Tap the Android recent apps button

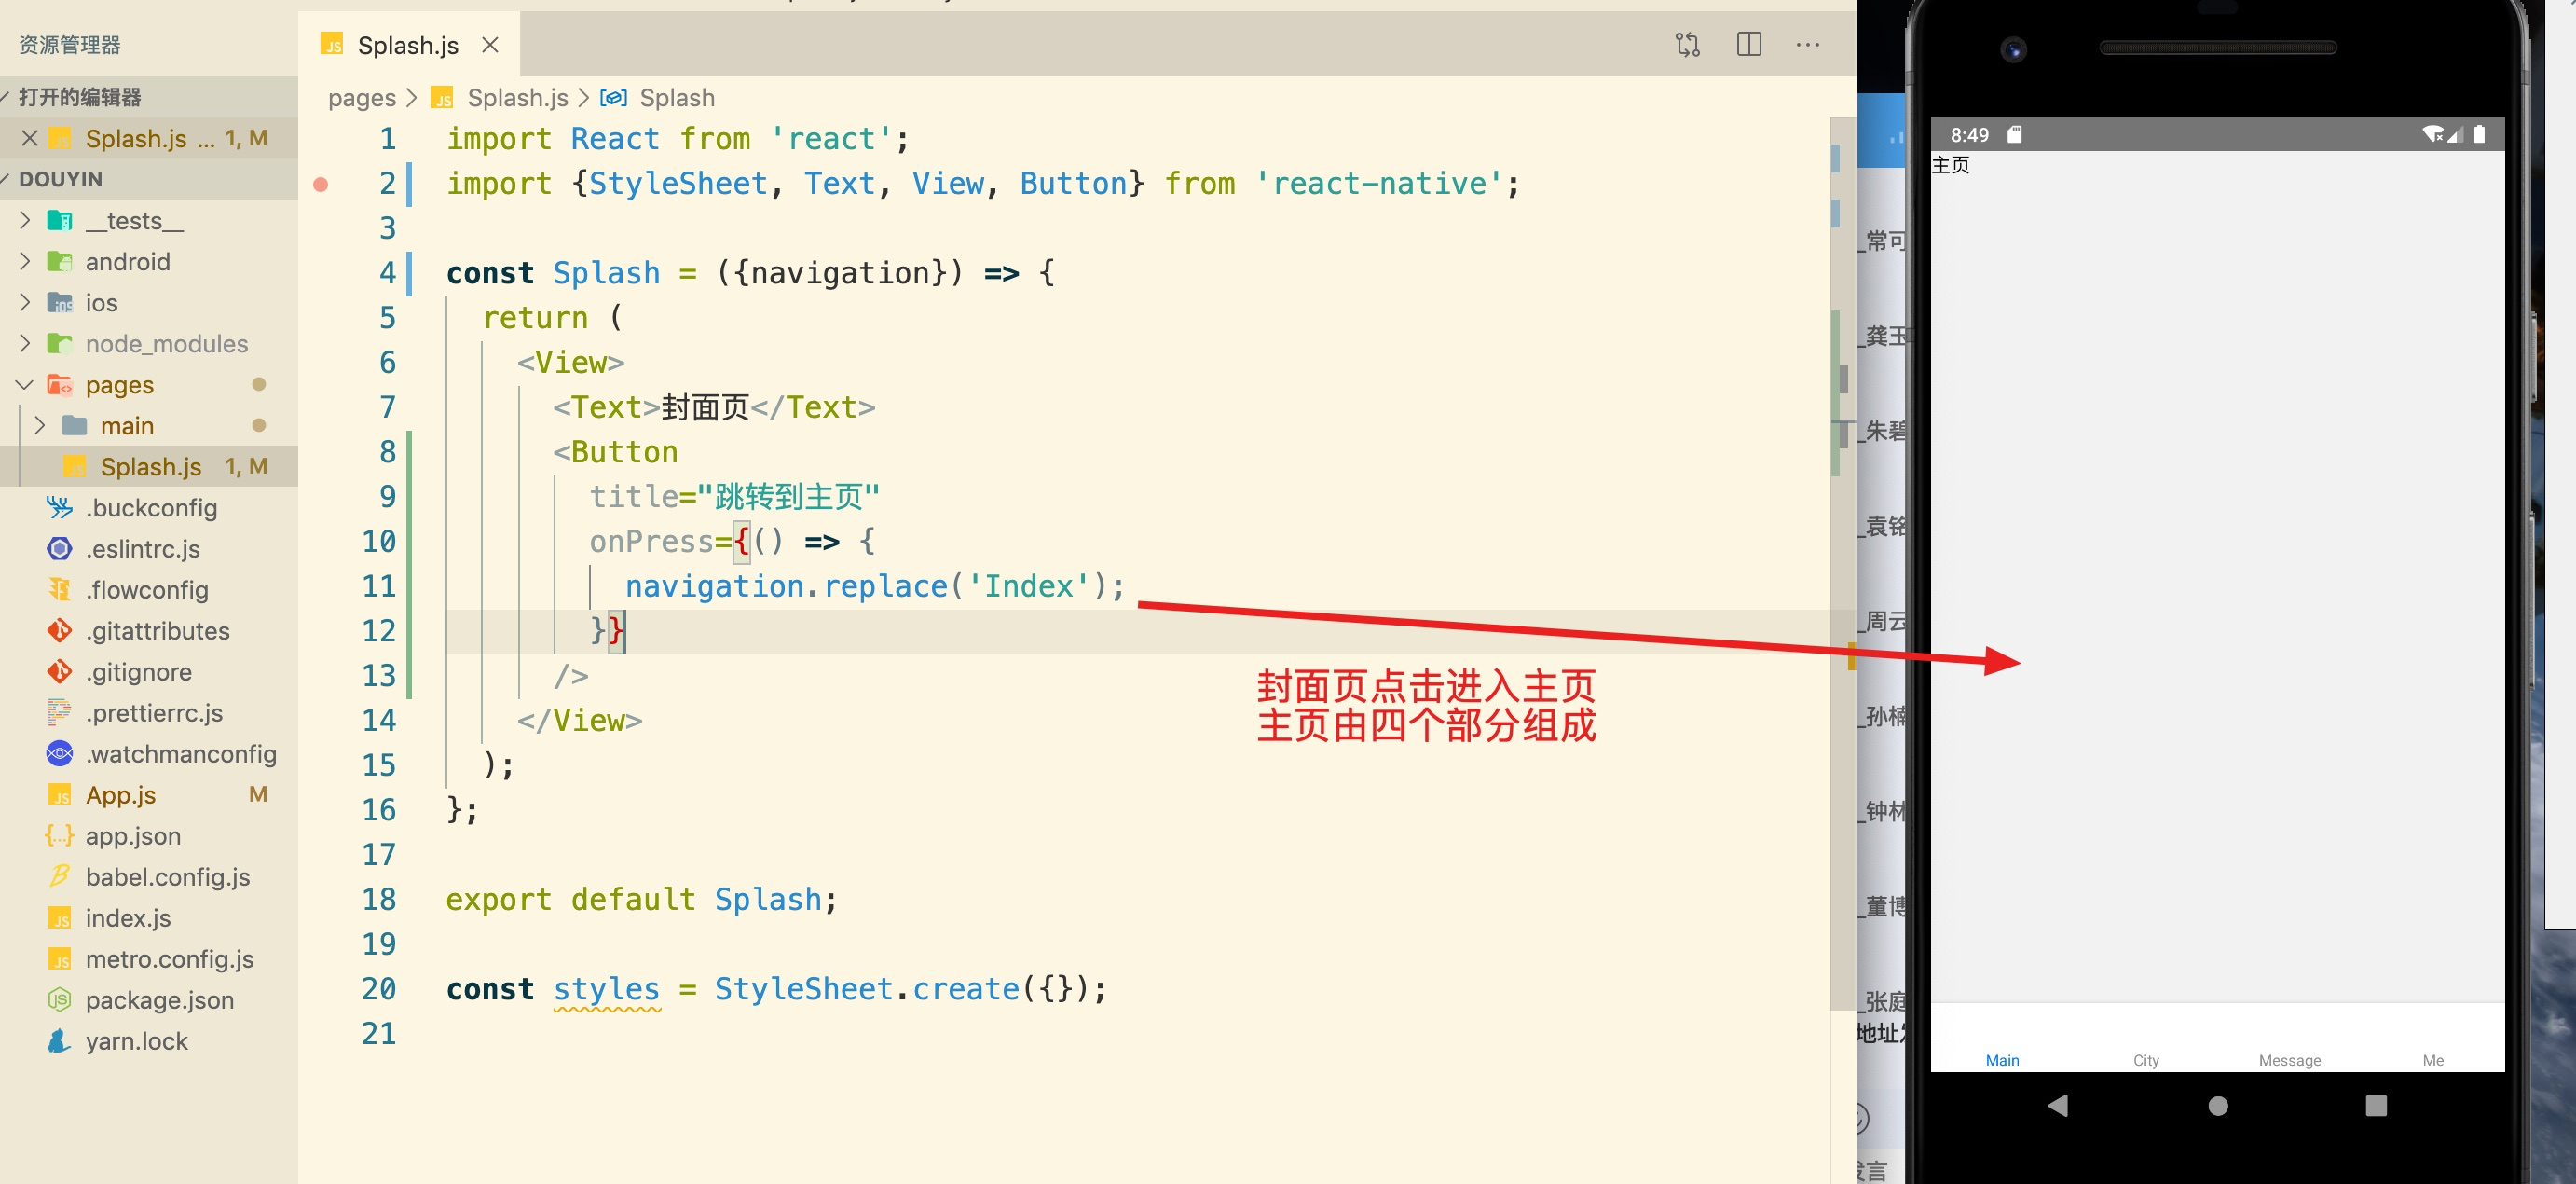tap(2376, 1105)
